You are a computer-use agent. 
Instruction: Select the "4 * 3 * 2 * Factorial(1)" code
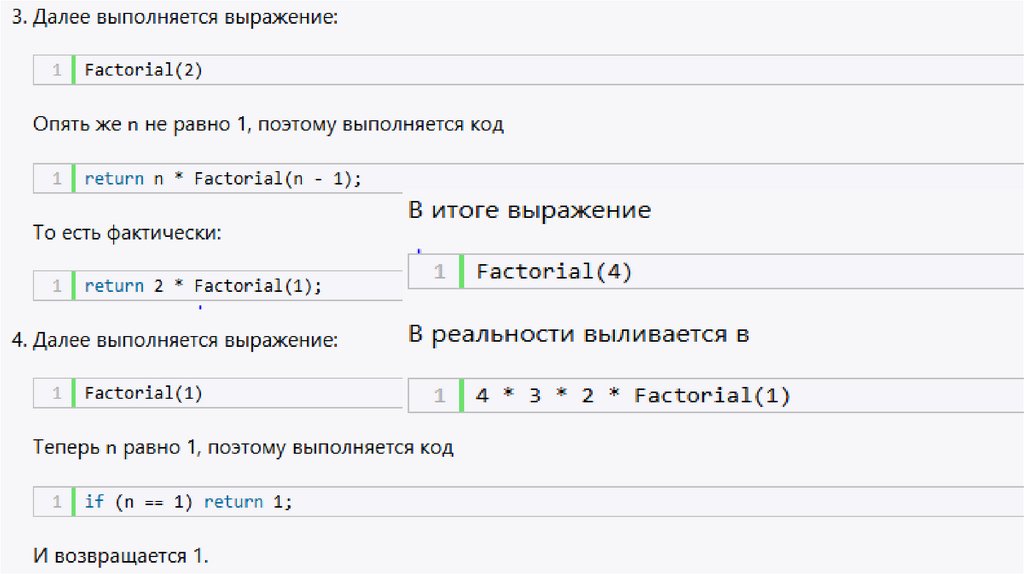point(633,395)
